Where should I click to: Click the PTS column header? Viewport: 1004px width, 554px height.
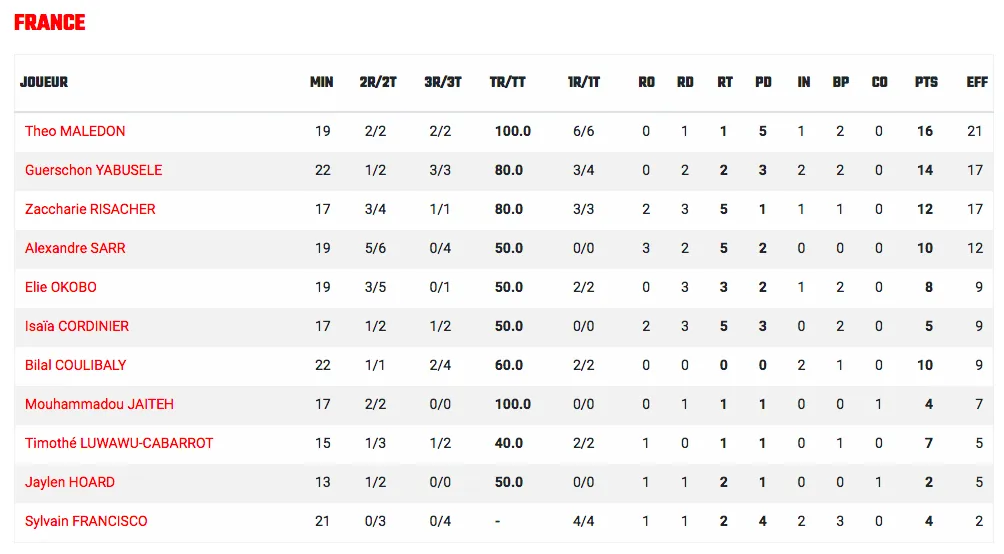point(926,82)
